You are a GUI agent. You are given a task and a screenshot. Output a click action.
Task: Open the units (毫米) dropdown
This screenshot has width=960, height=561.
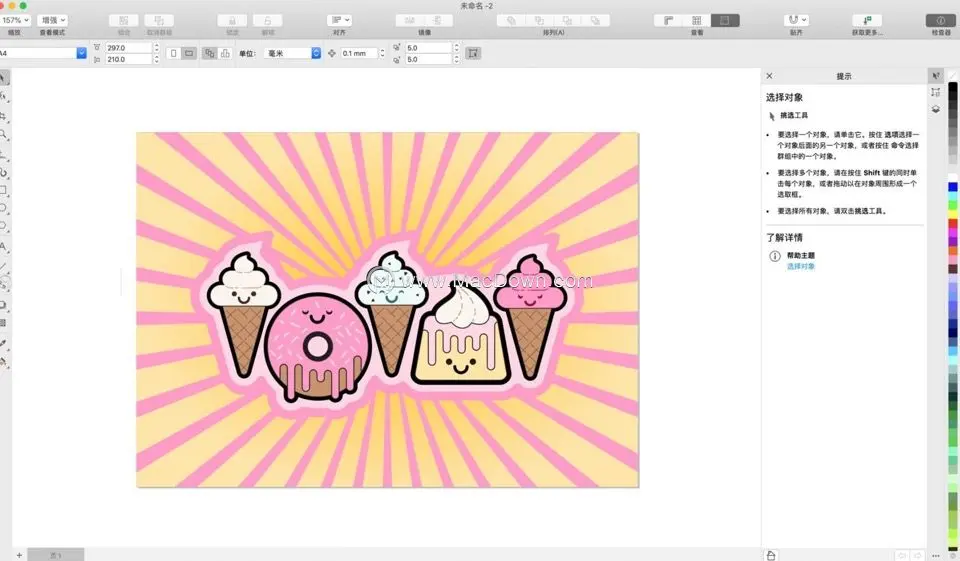(x=293, y=53)
